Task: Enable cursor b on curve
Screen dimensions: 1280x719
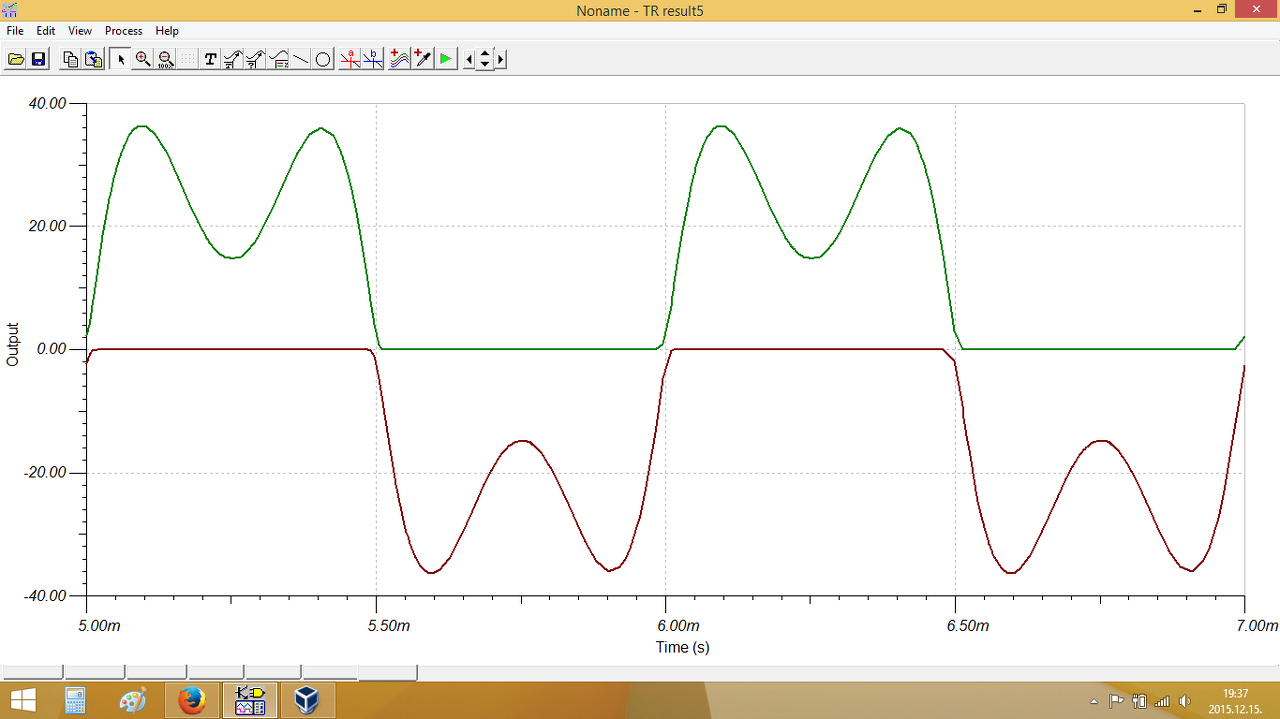Action: click(x=373, y=59)
